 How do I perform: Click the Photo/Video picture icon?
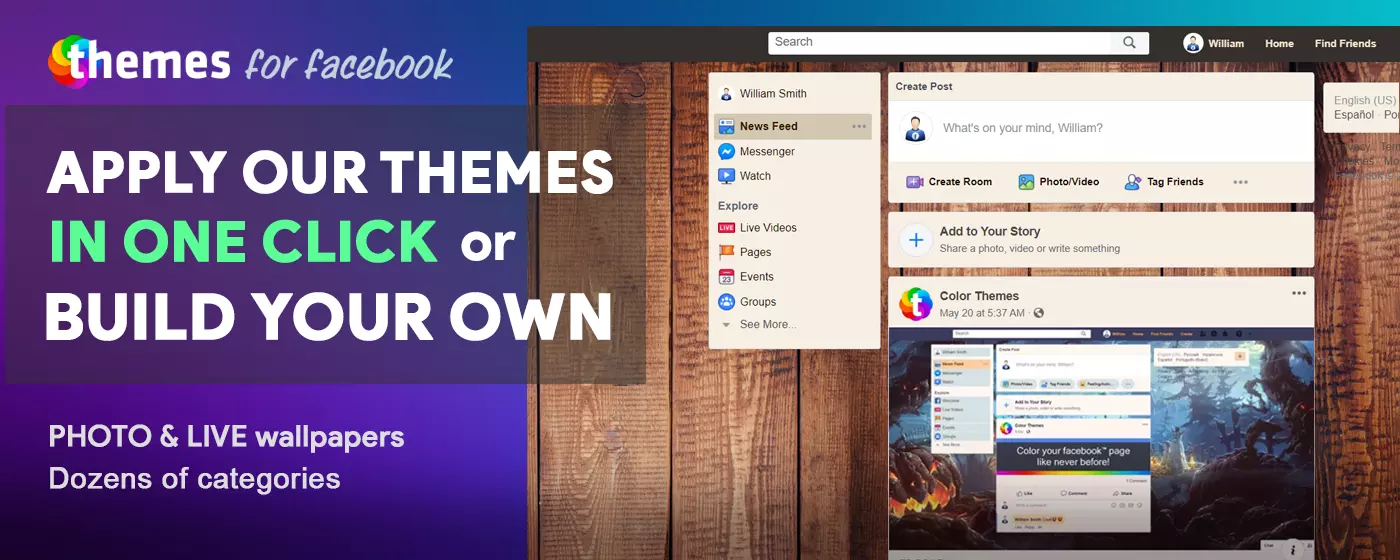coord(1026,182)
